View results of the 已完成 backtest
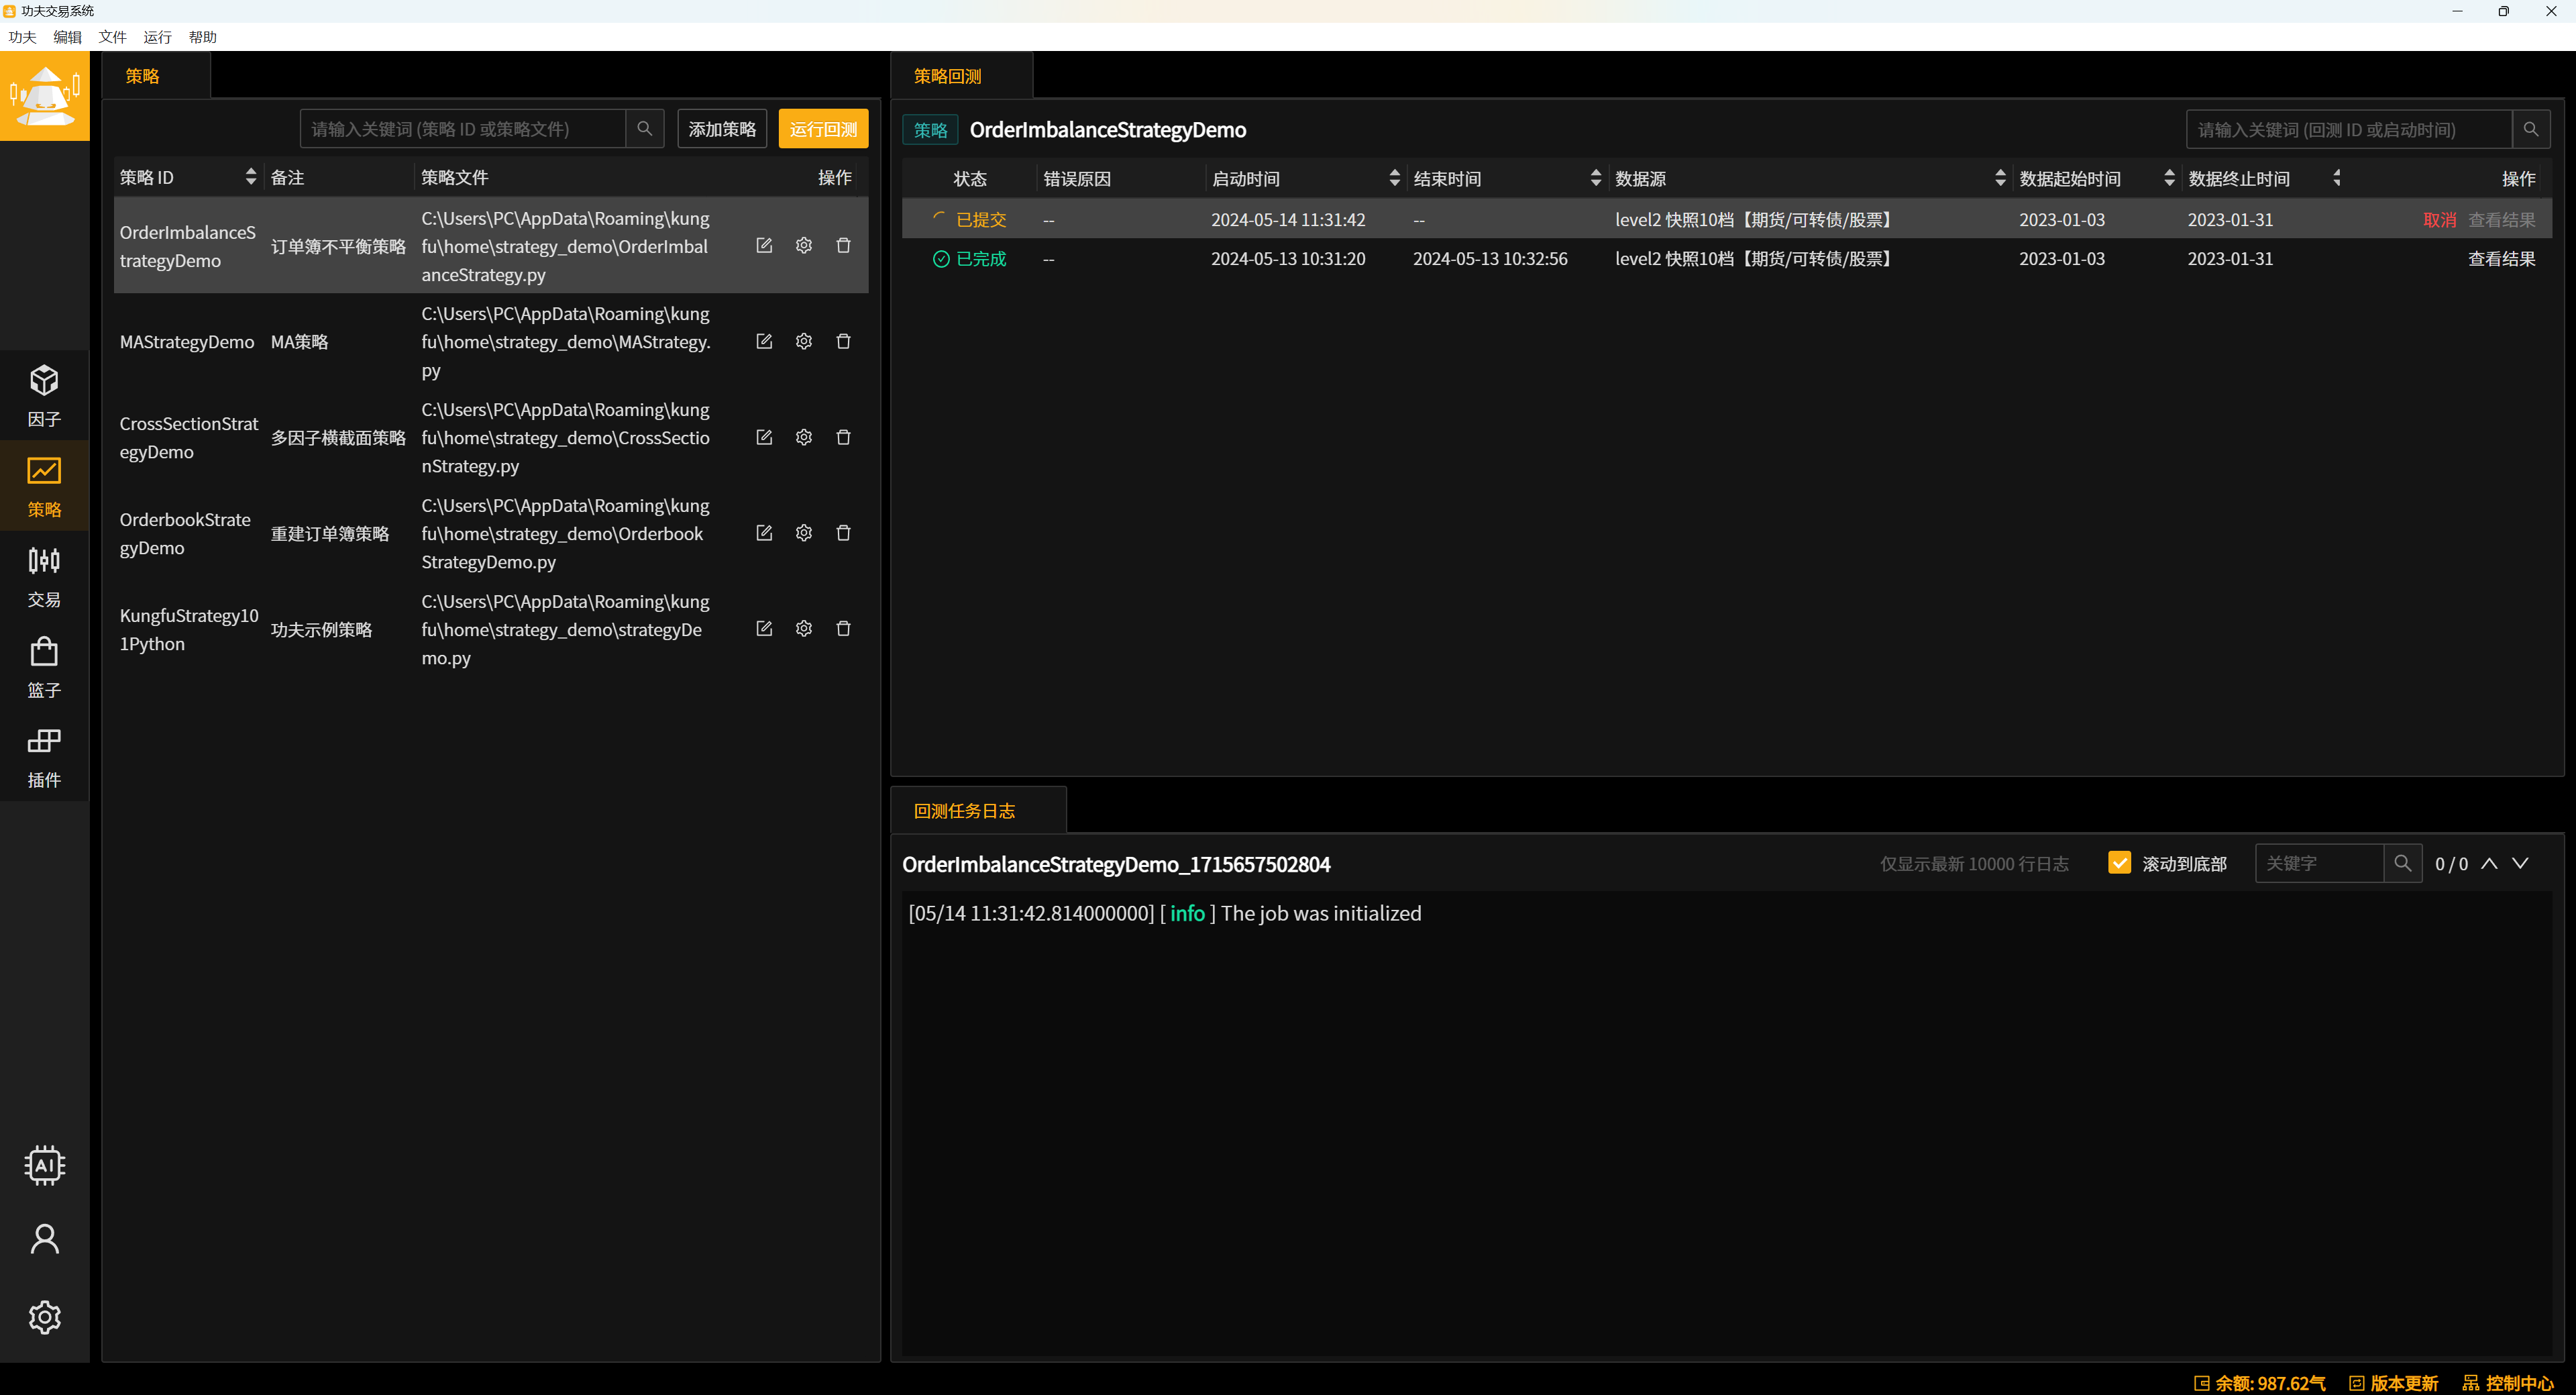Viewport: 2576px width, 1395px height. pyautogui.click(x=2501, y=258)
